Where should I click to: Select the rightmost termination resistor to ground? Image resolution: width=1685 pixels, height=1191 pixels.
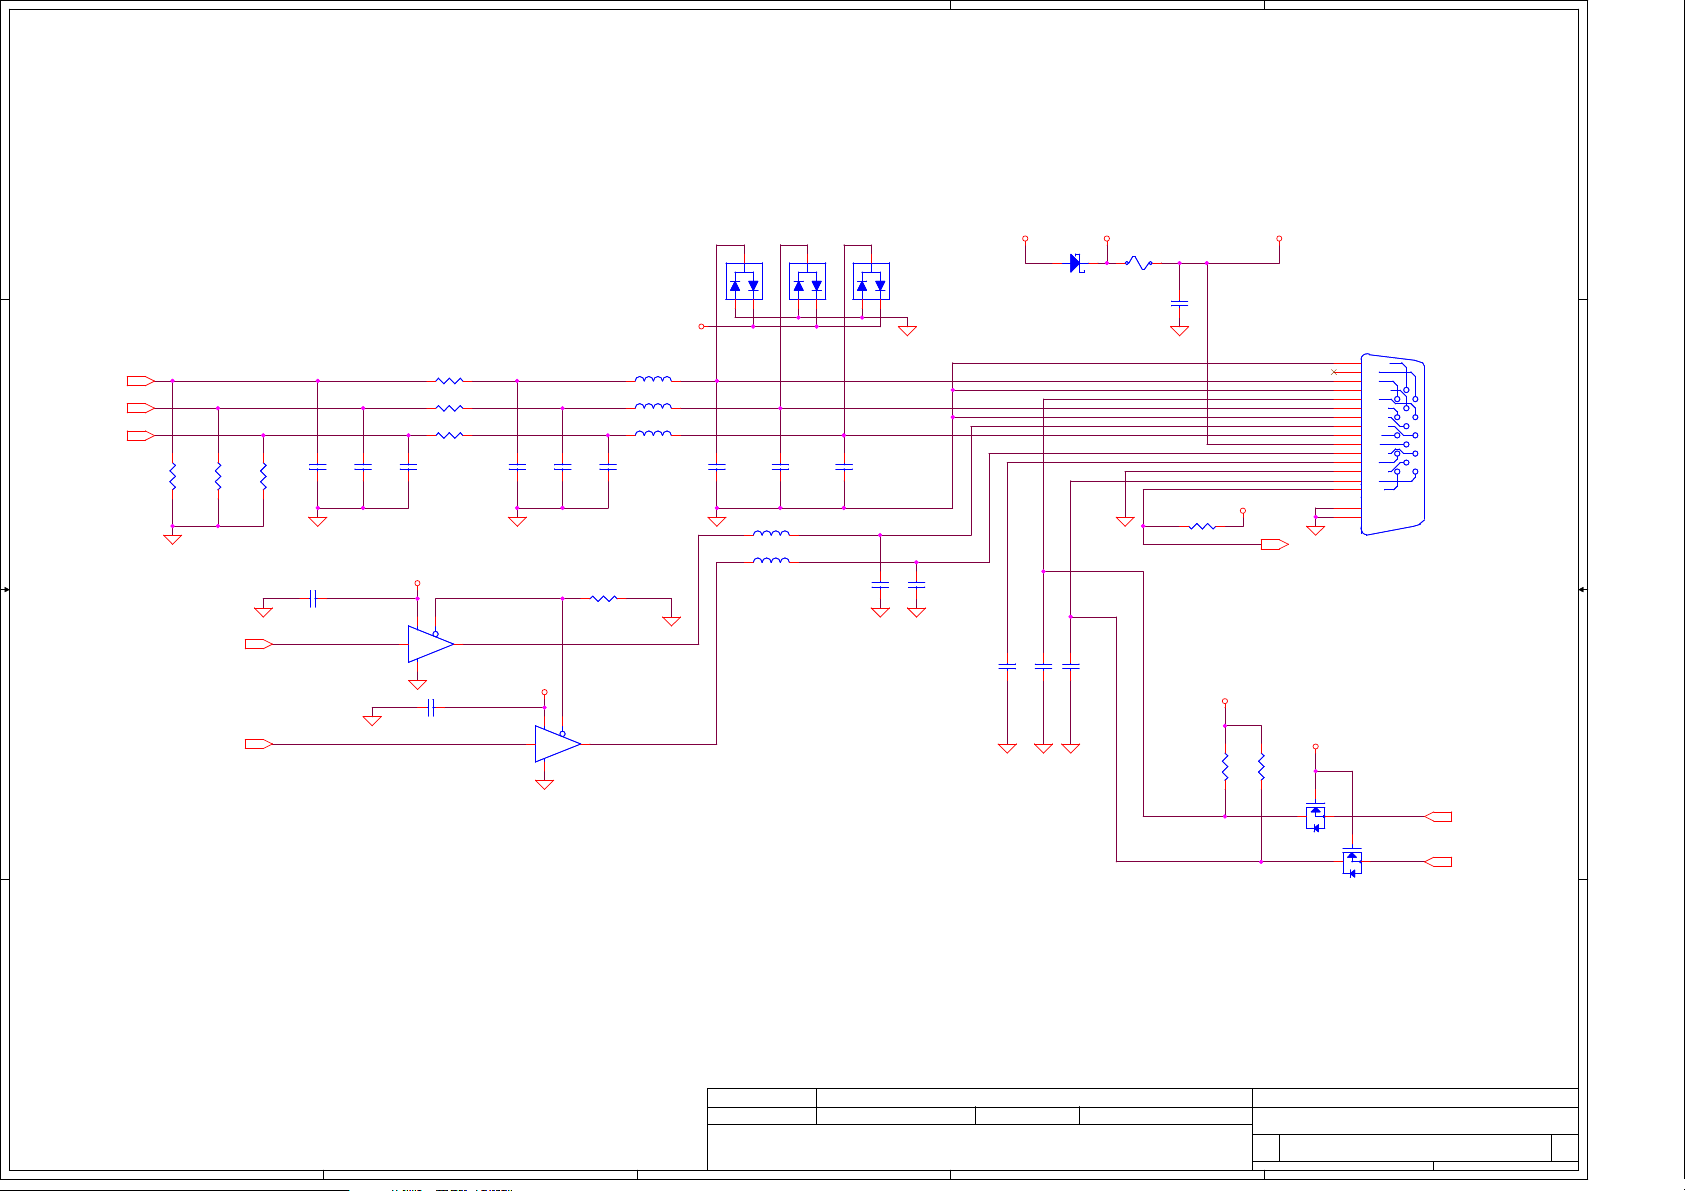263,476
